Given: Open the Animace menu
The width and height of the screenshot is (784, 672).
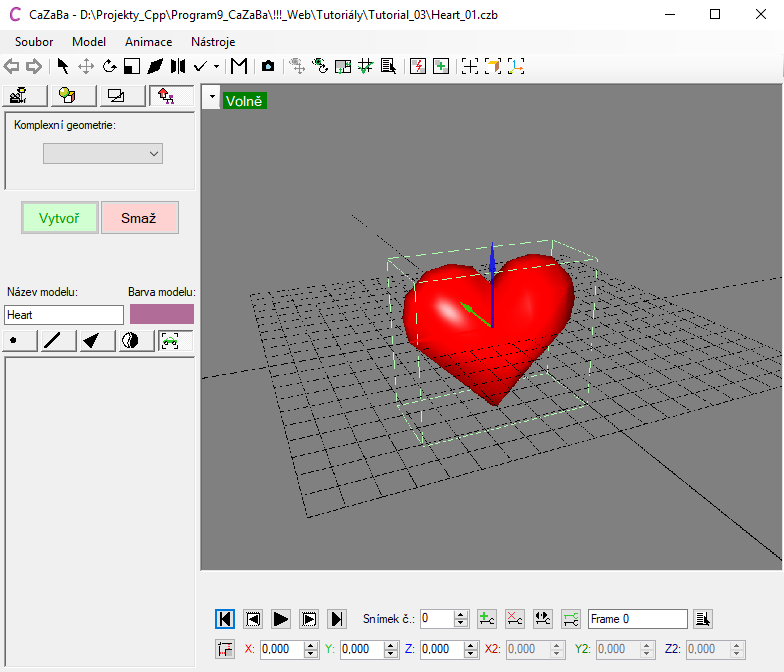Looking at the screenshot, I should pos(148,42).
